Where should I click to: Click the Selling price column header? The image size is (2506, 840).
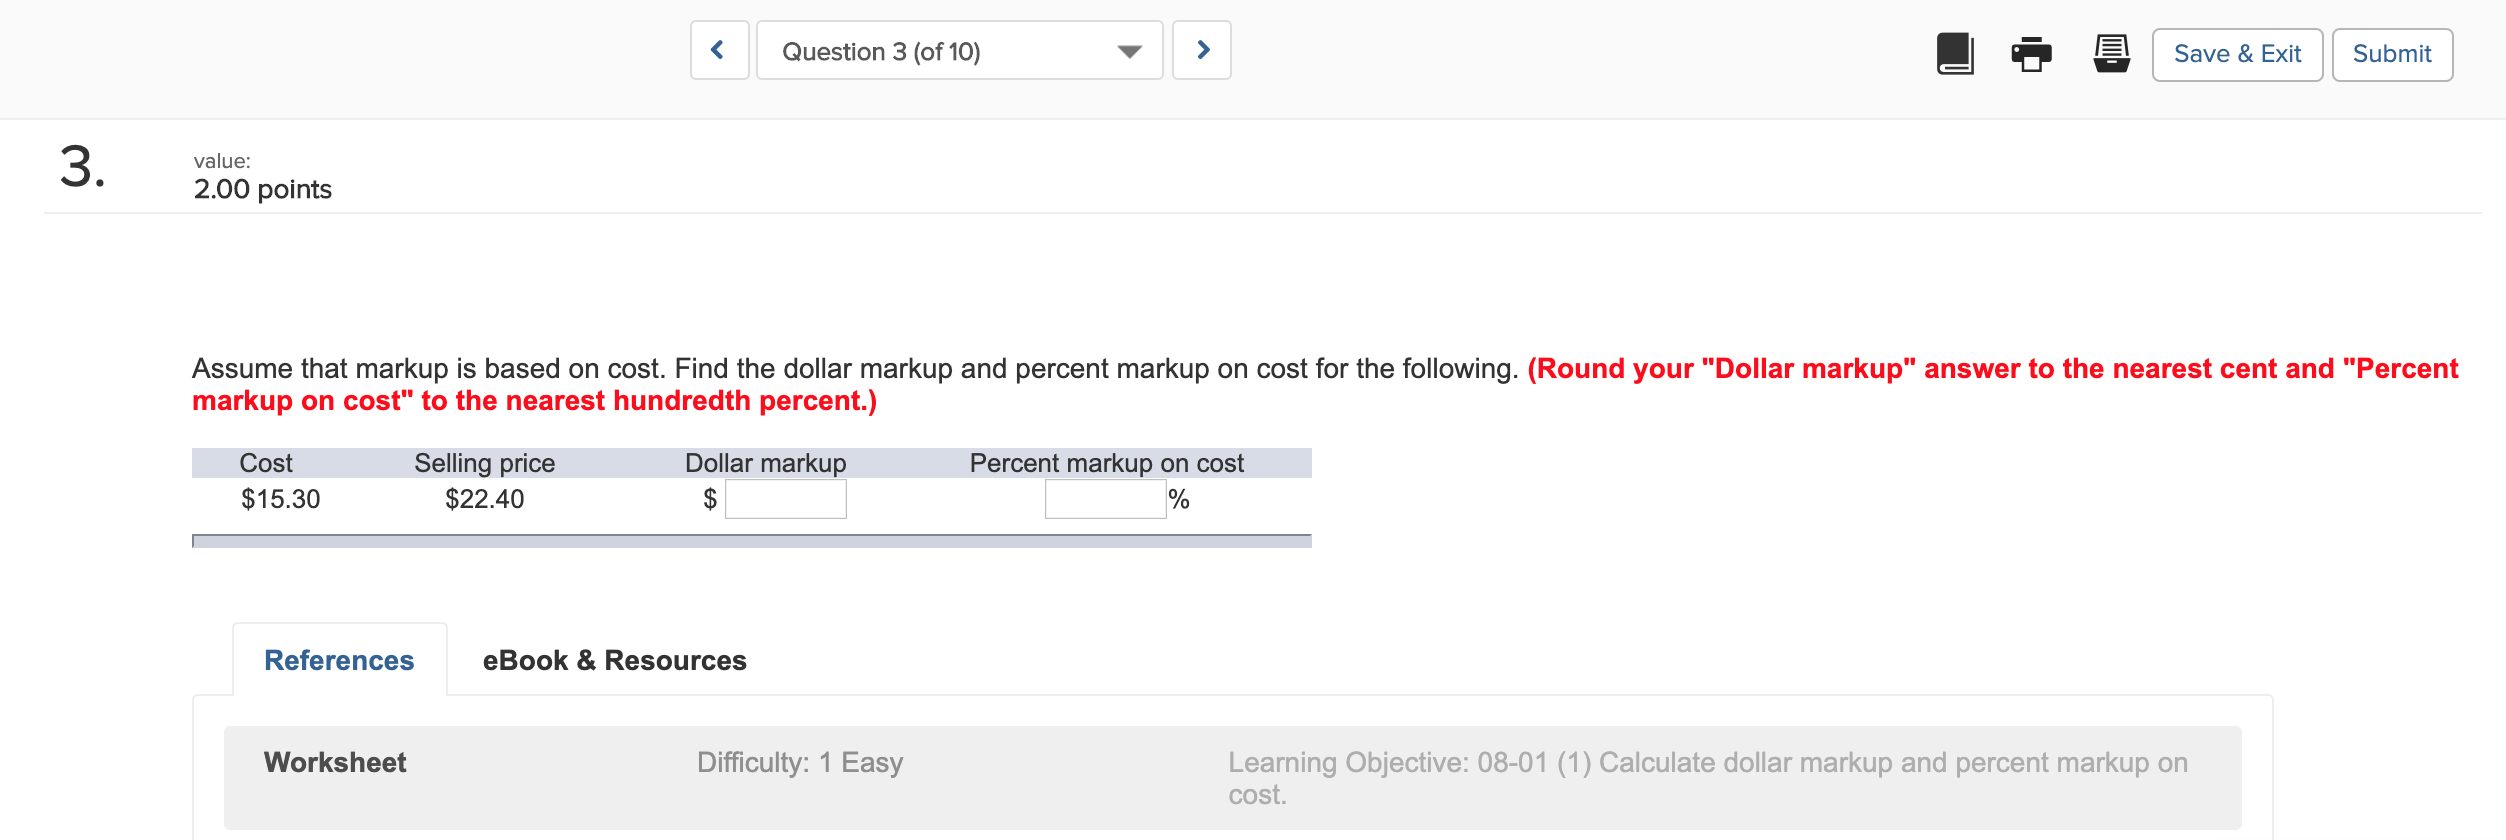tap(485, 462)
